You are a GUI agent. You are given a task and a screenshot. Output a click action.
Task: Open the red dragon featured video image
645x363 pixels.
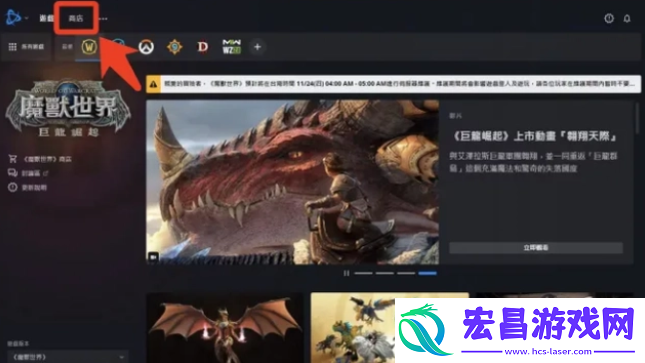coord(292,182)
